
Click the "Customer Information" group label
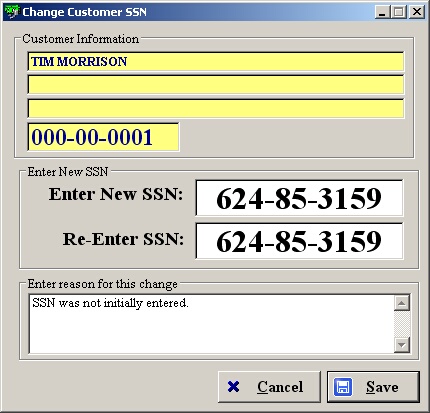[x=81, y=39]
